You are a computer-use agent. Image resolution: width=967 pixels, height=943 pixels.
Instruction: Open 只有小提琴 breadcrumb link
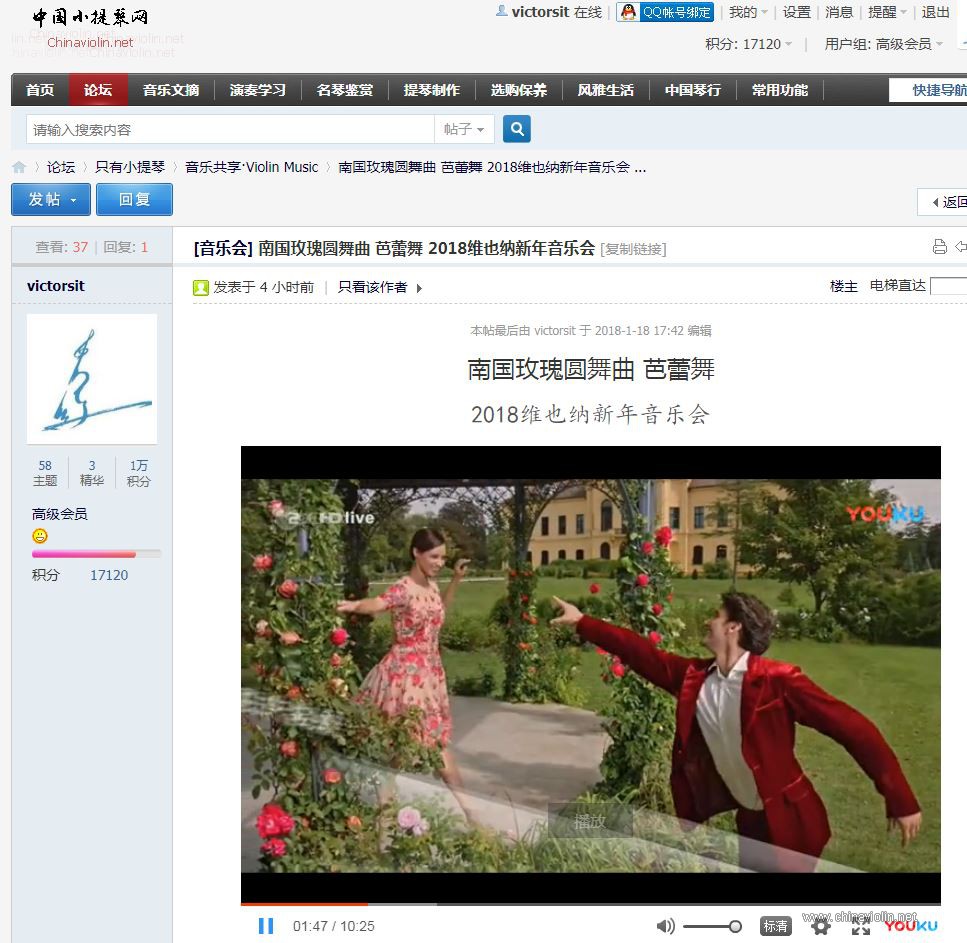[x=130, y=167]
